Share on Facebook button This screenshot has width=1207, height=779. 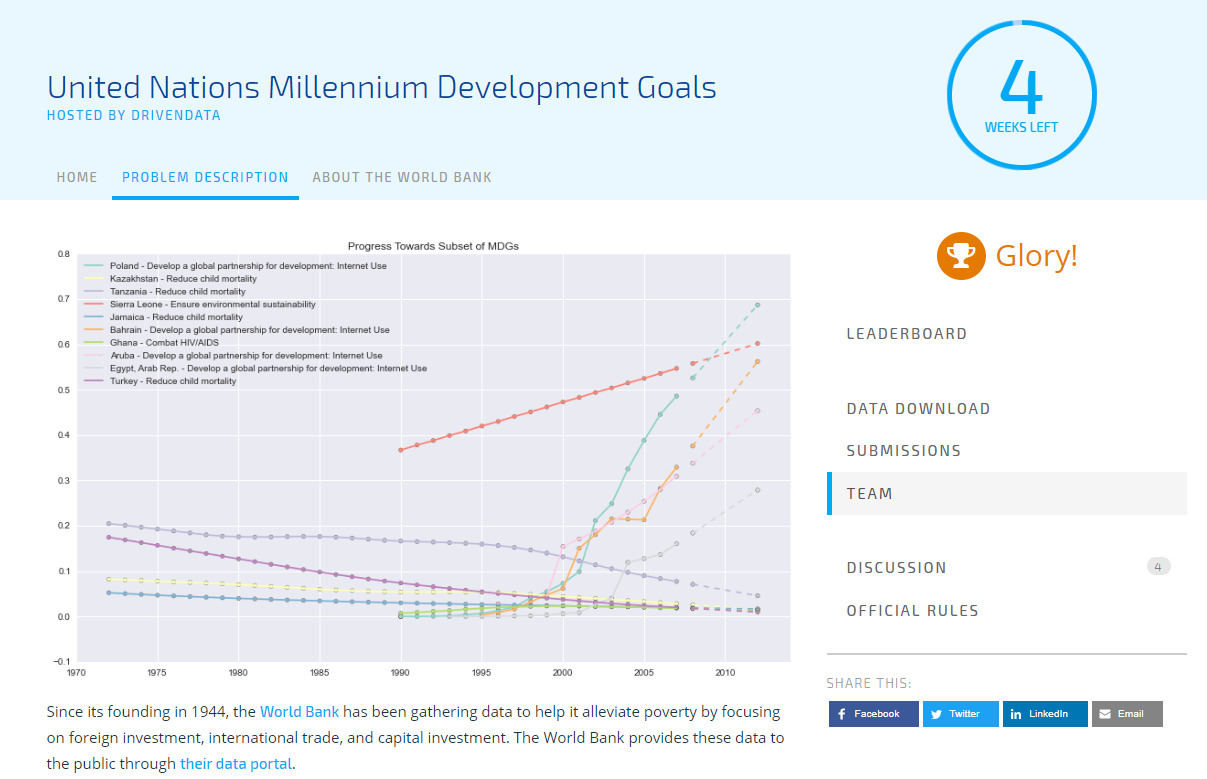873,714
